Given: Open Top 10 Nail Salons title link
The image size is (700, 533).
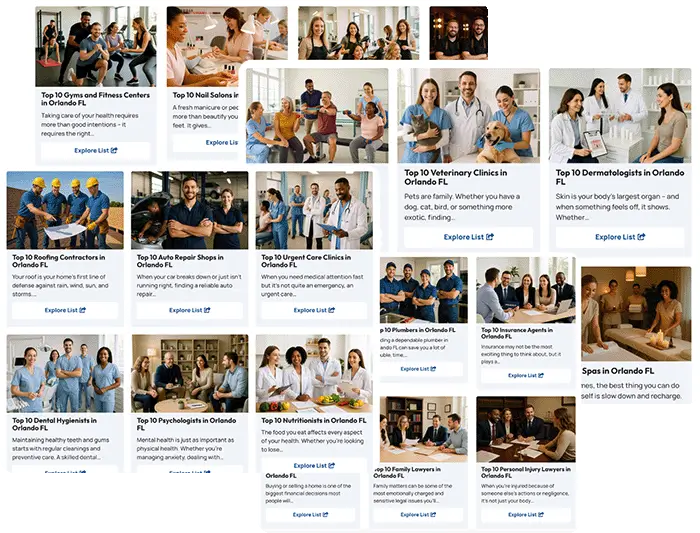Looking at the screenshot, I should pyautogui.click(x=205, y=95).
